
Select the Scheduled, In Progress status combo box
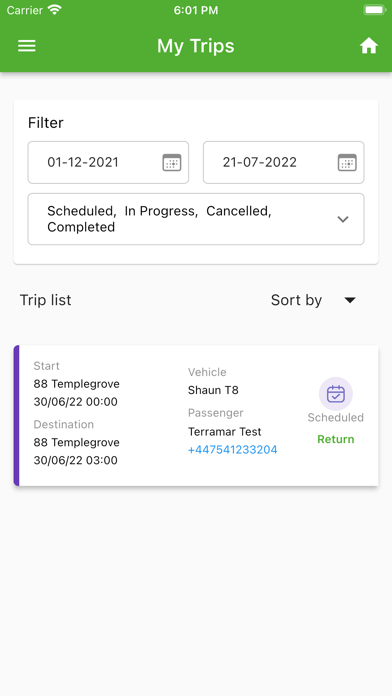coord(196,219)
